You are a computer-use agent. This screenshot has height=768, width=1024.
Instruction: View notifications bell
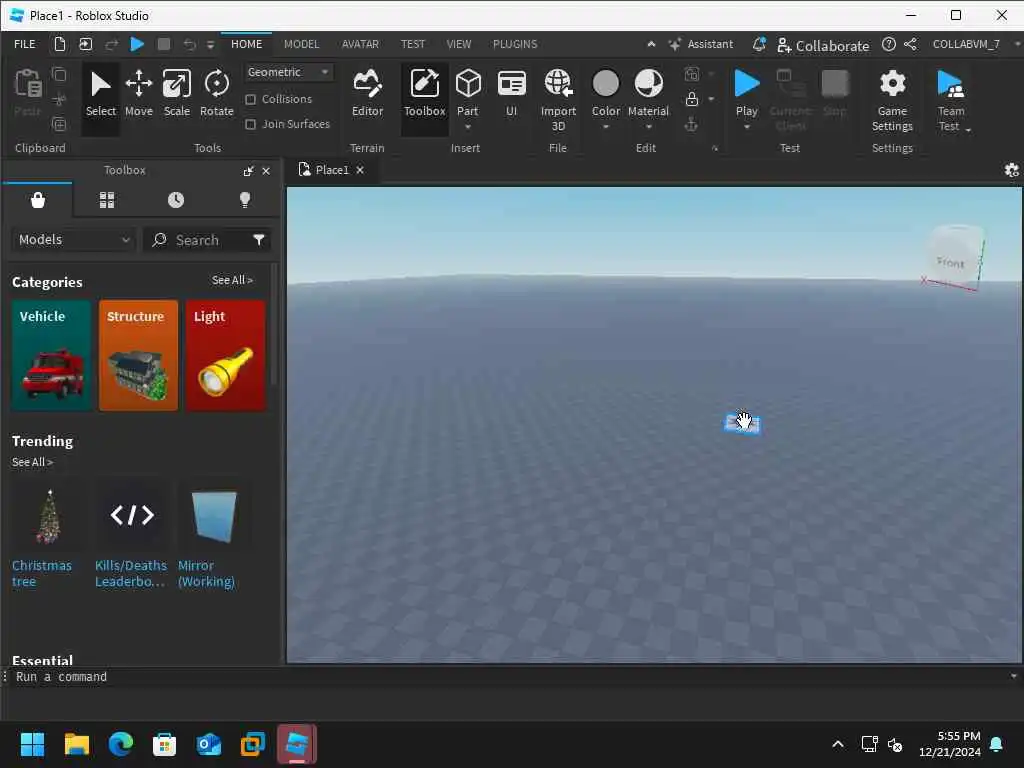758,44
